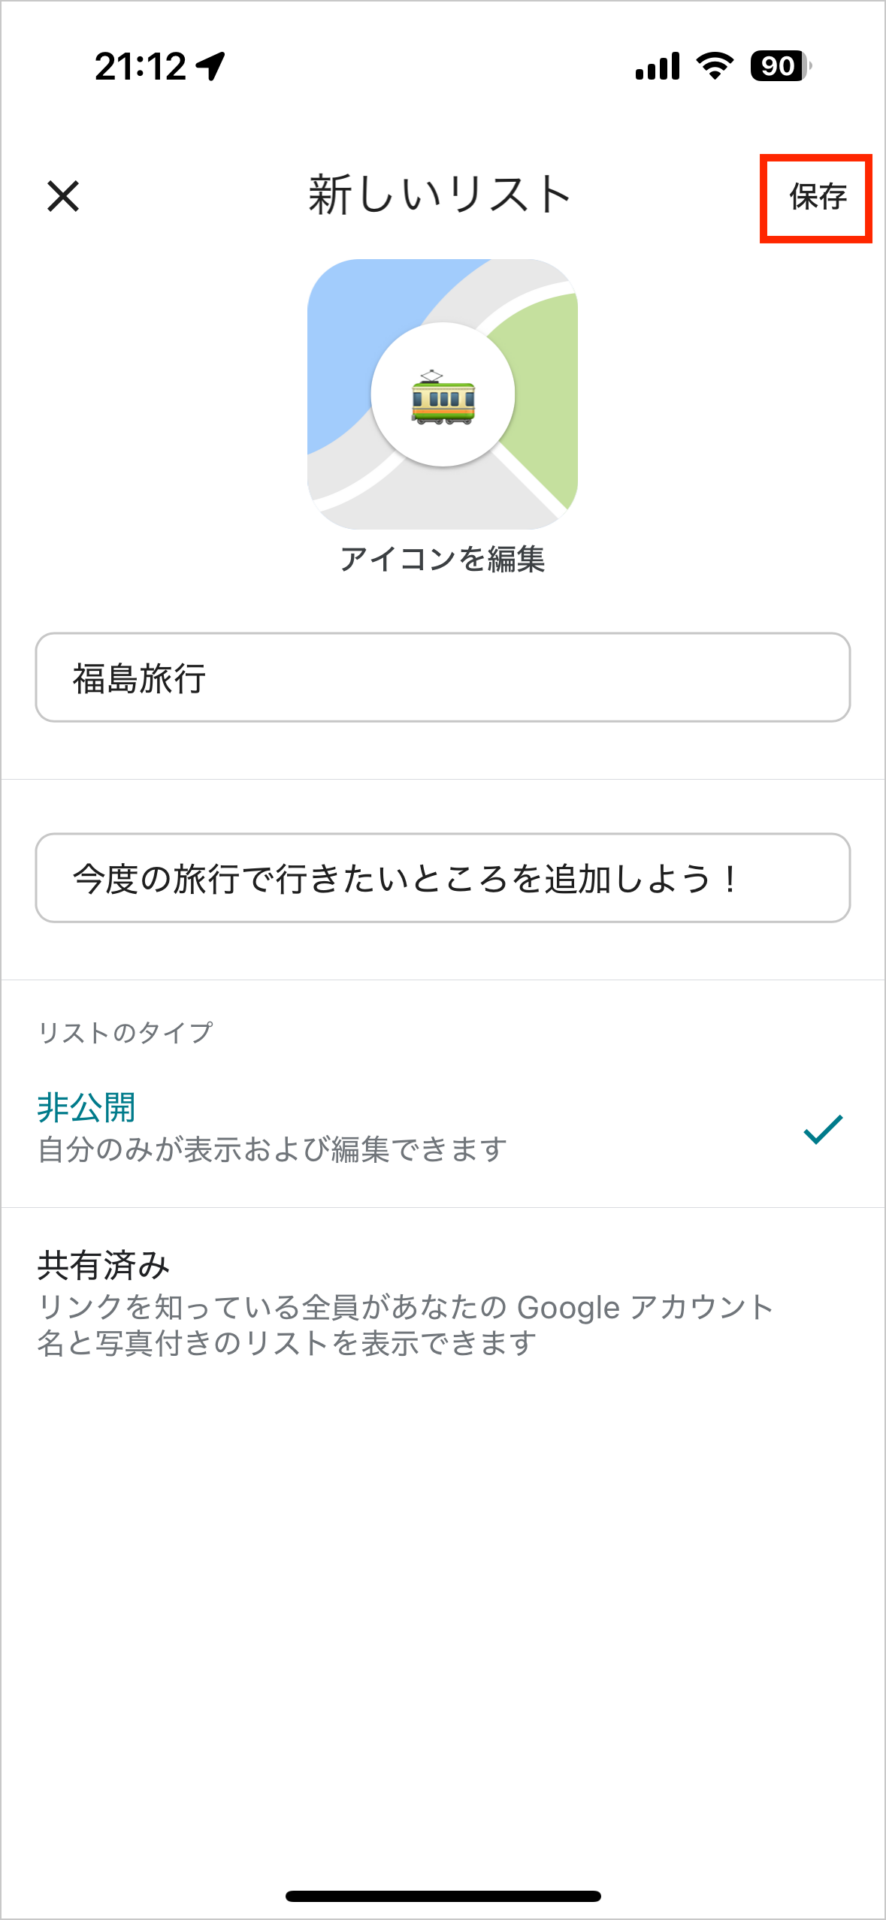Tap the tram emoji in the circle
886x1920 pixels.
coord(443,396)
